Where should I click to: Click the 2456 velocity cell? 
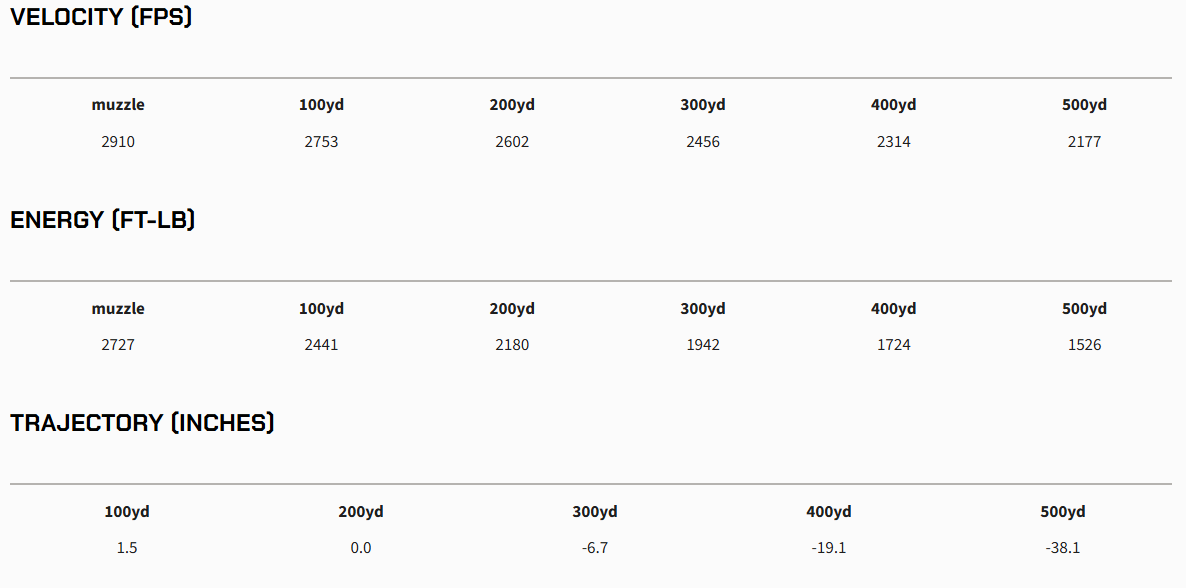tap(703, 142)
